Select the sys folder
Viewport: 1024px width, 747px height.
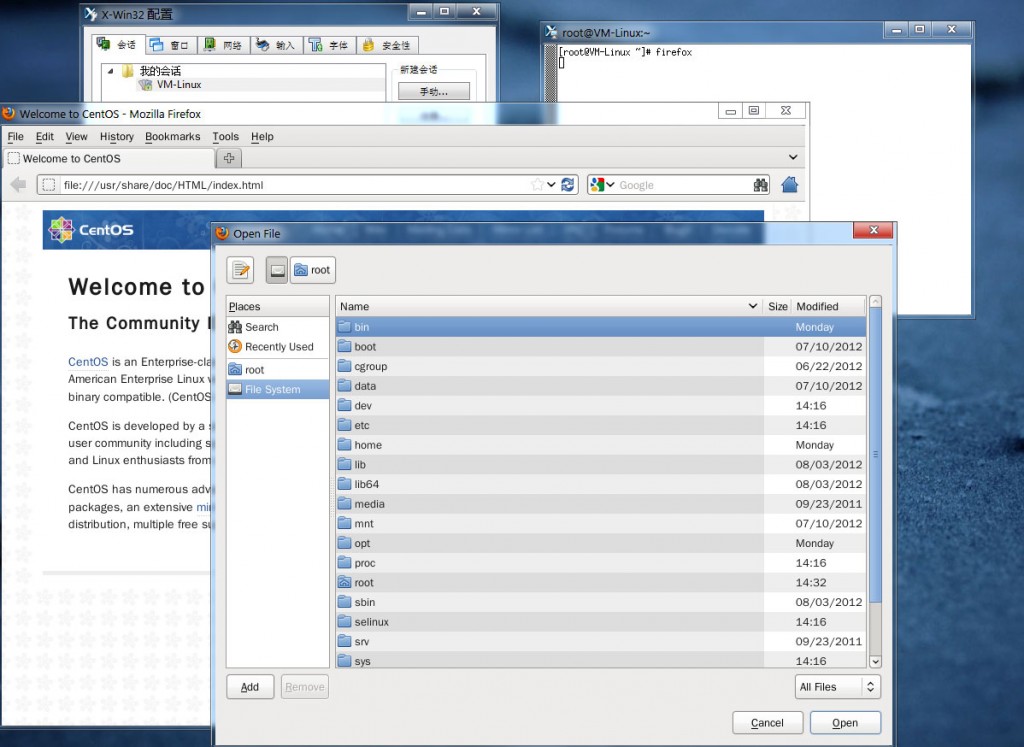601,660
